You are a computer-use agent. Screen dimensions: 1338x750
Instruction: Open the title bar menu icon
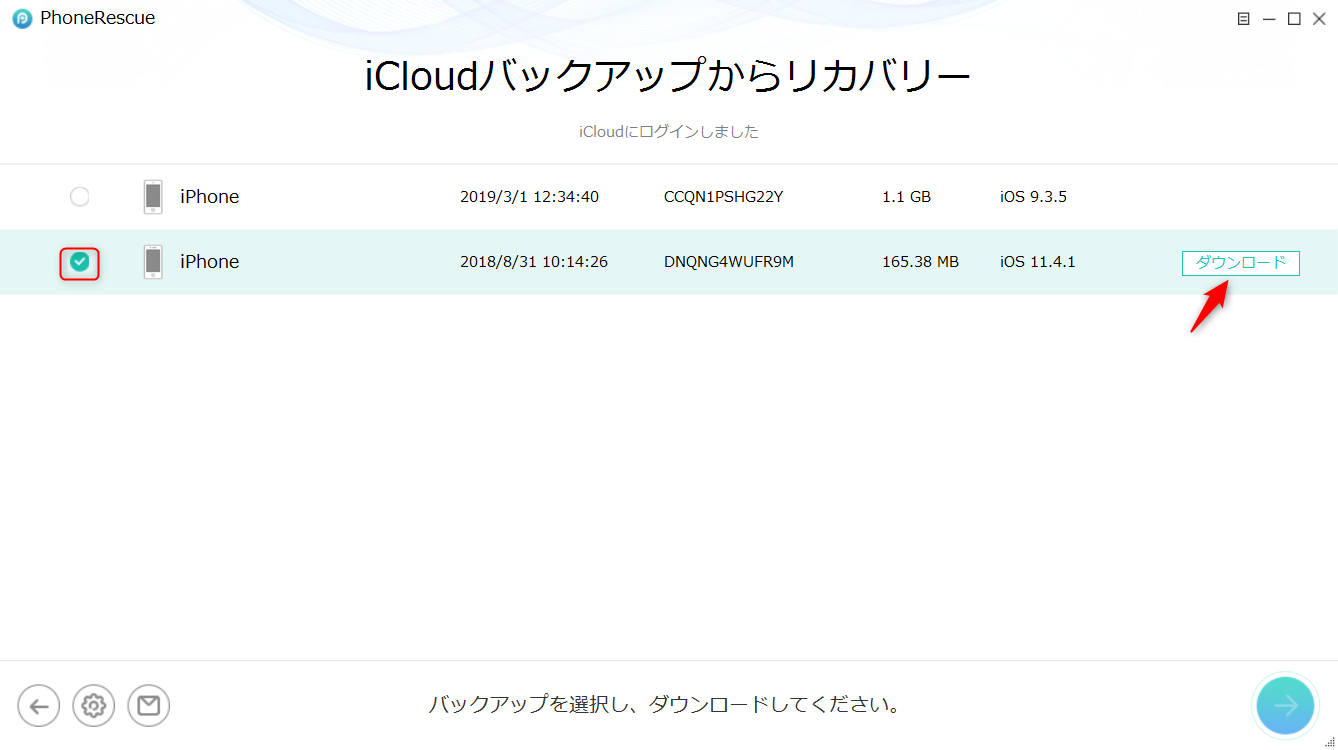(1243, 19)
